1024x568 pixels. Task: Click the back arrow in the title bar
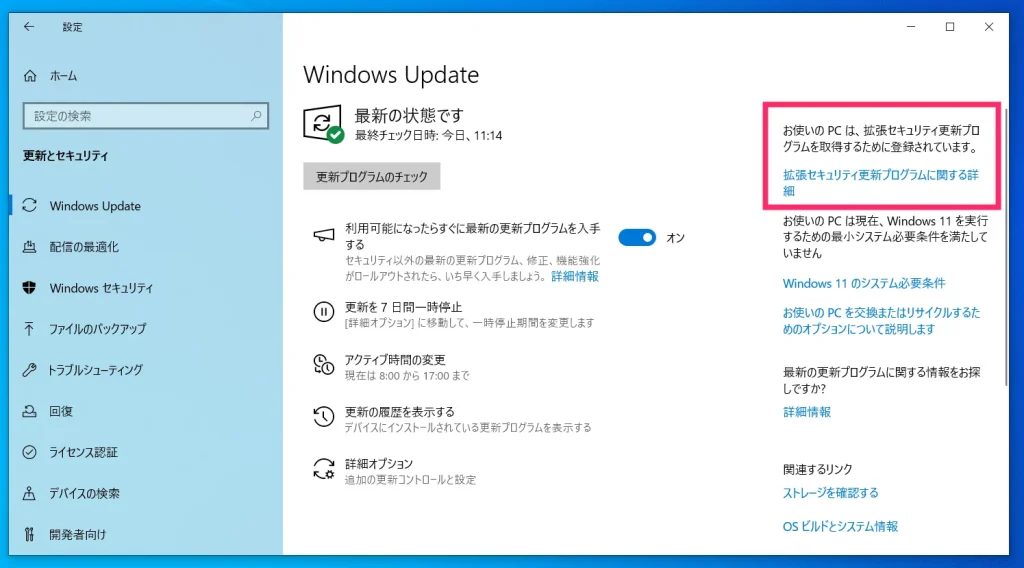click(29, 27)
